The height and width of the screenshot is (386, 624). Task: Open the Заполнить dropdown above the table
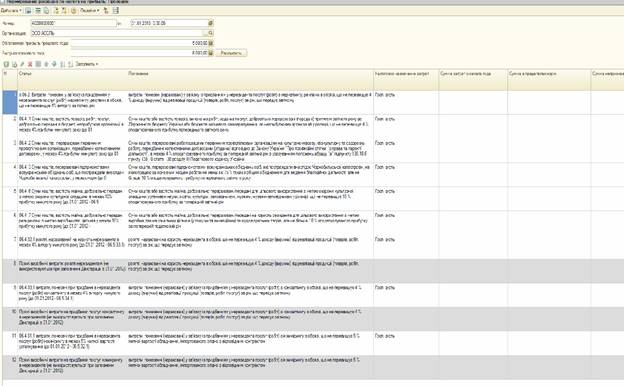tap(86, 64)
